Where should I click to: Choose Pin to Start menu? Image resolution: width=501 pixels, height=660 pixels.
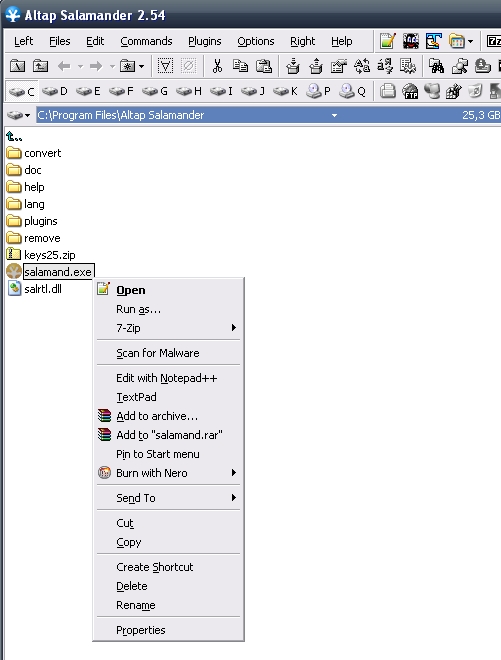pos(168,454)
